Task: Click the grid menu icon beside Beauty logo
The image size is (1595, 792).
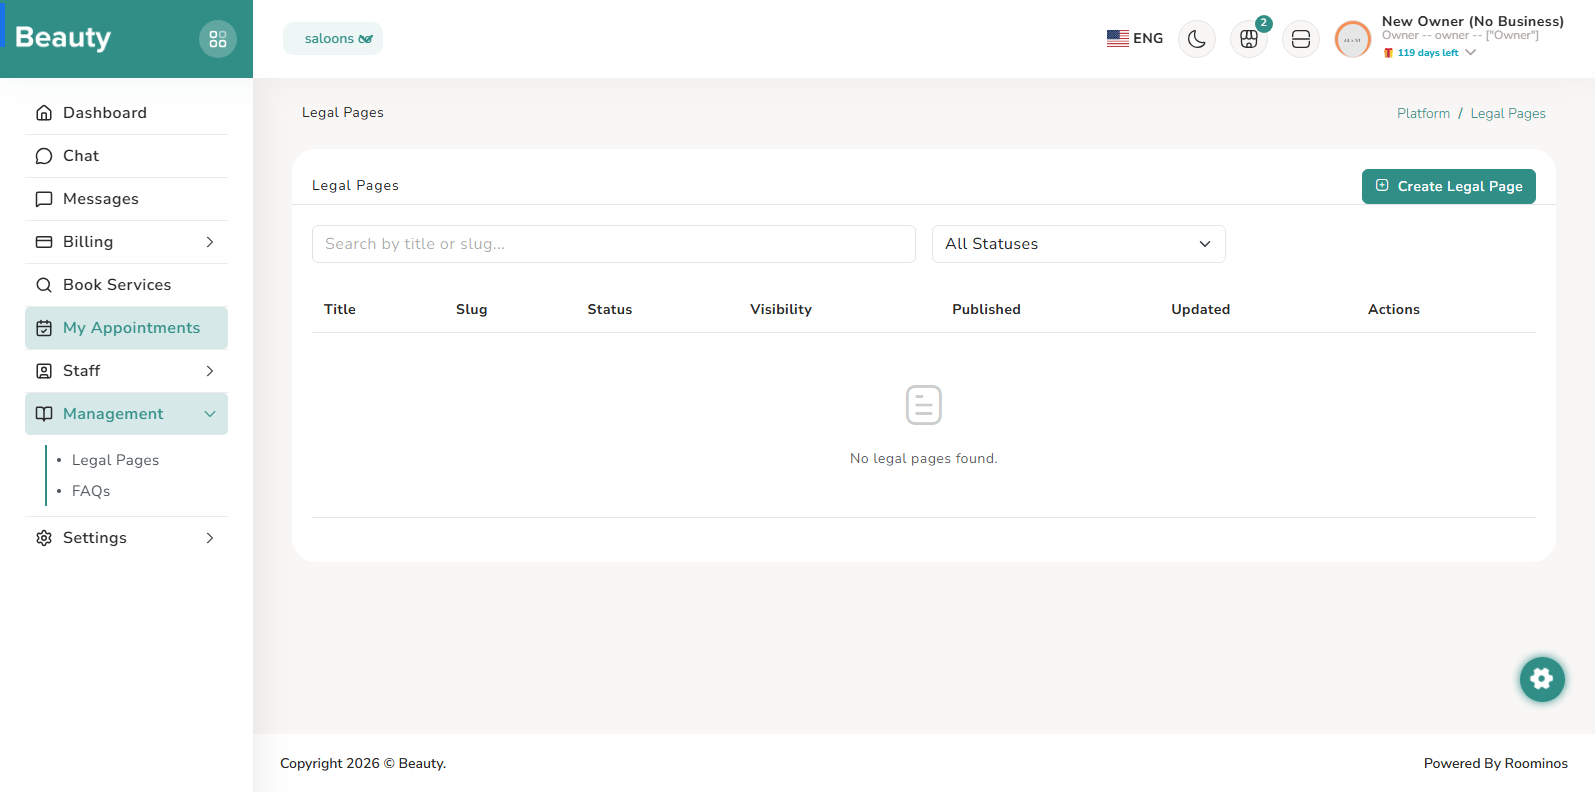Action: point(218,39)
